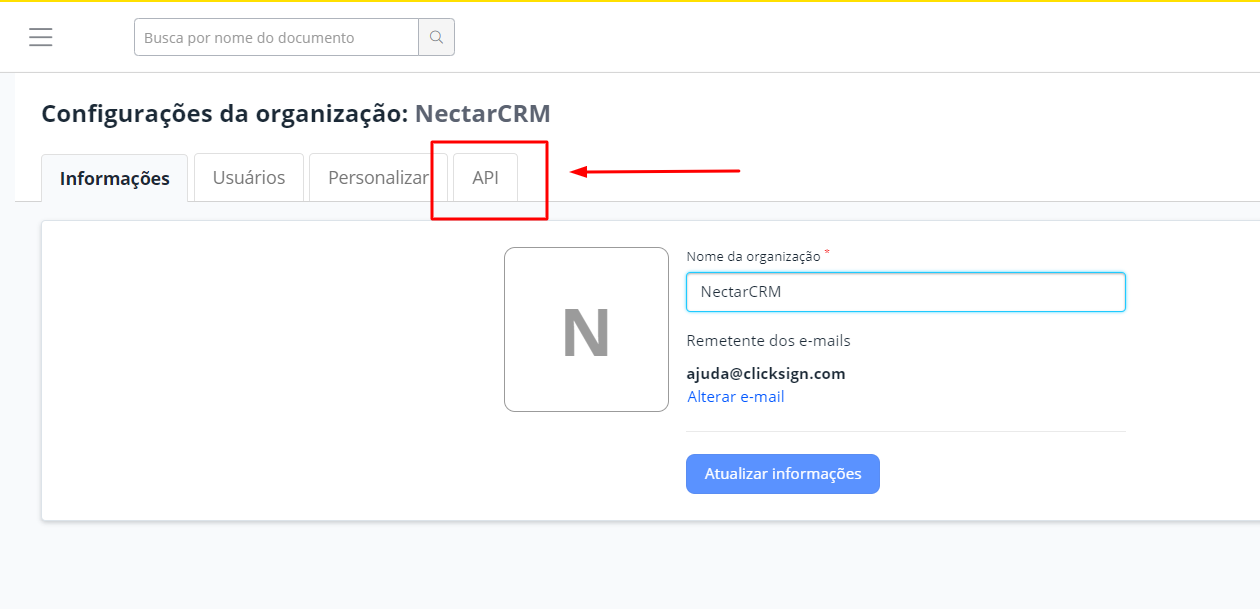Image resolution: width=1260 pixels, height=609 pixels.
Task: Click the page heading Configurações da organização
Action: point(296,113)
